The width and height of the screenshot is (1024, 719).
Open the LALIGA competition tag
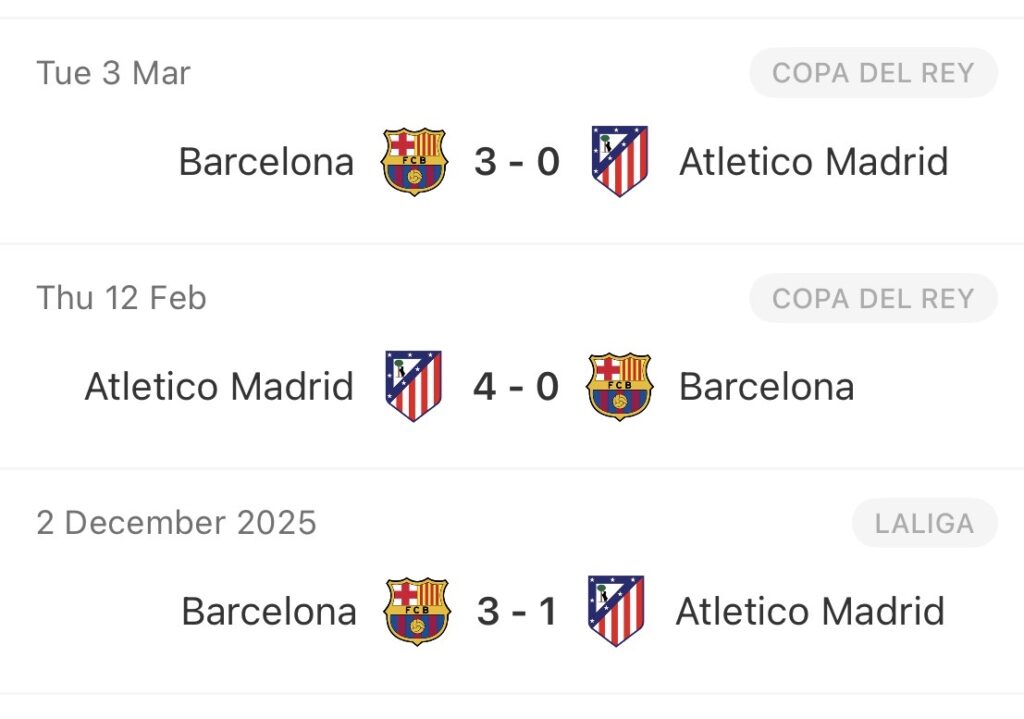point(924,522)
